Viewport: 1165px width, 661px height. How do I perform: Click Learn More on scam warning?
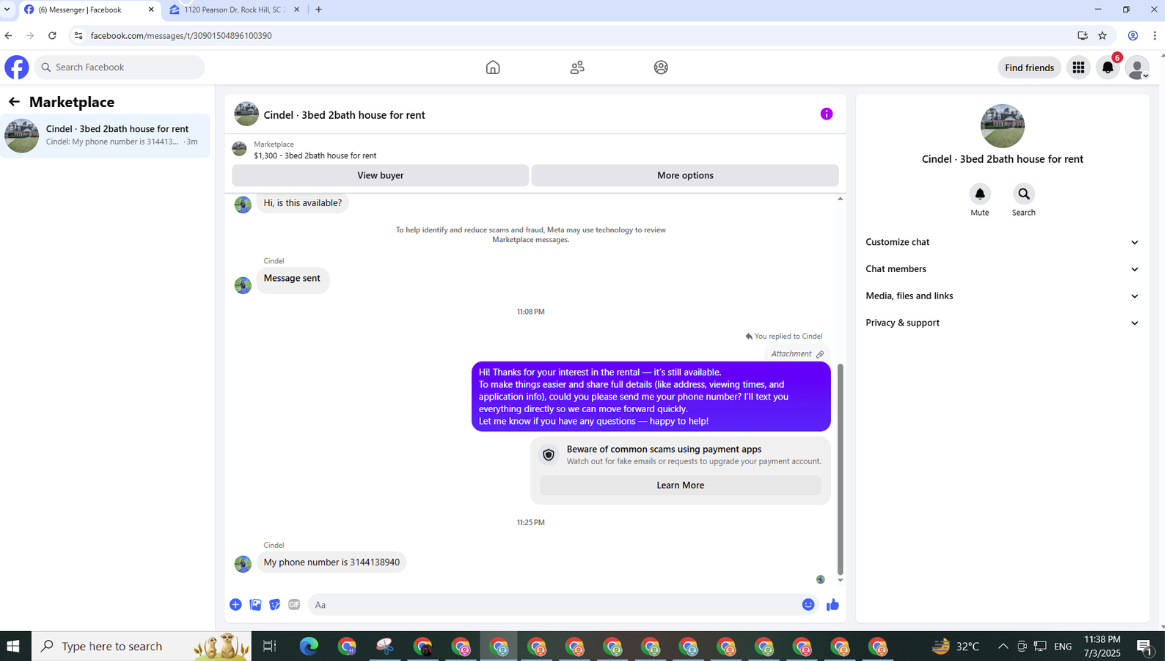[680, 485]
